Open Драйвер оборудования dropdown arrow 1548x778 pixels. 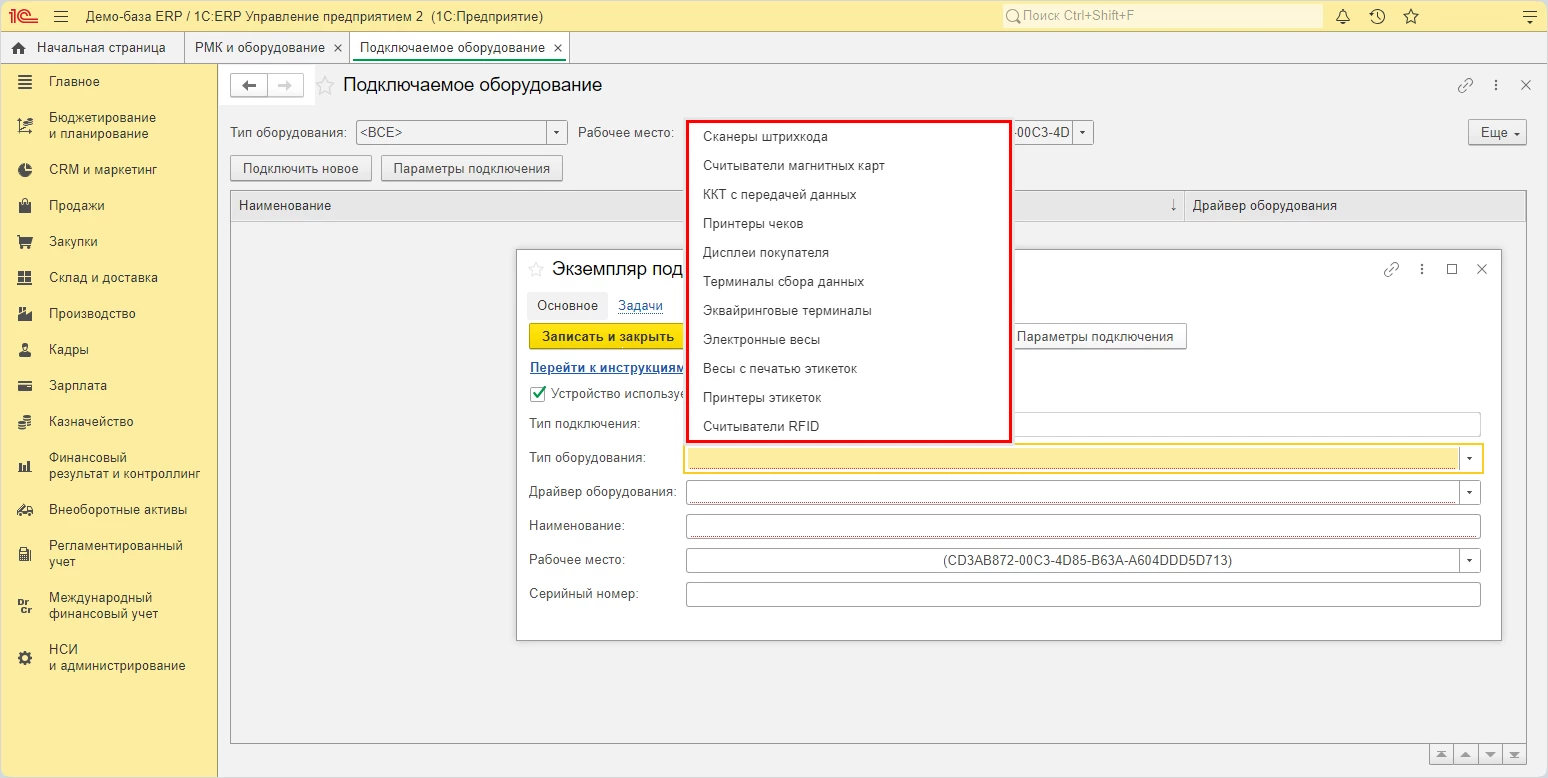1469,492
